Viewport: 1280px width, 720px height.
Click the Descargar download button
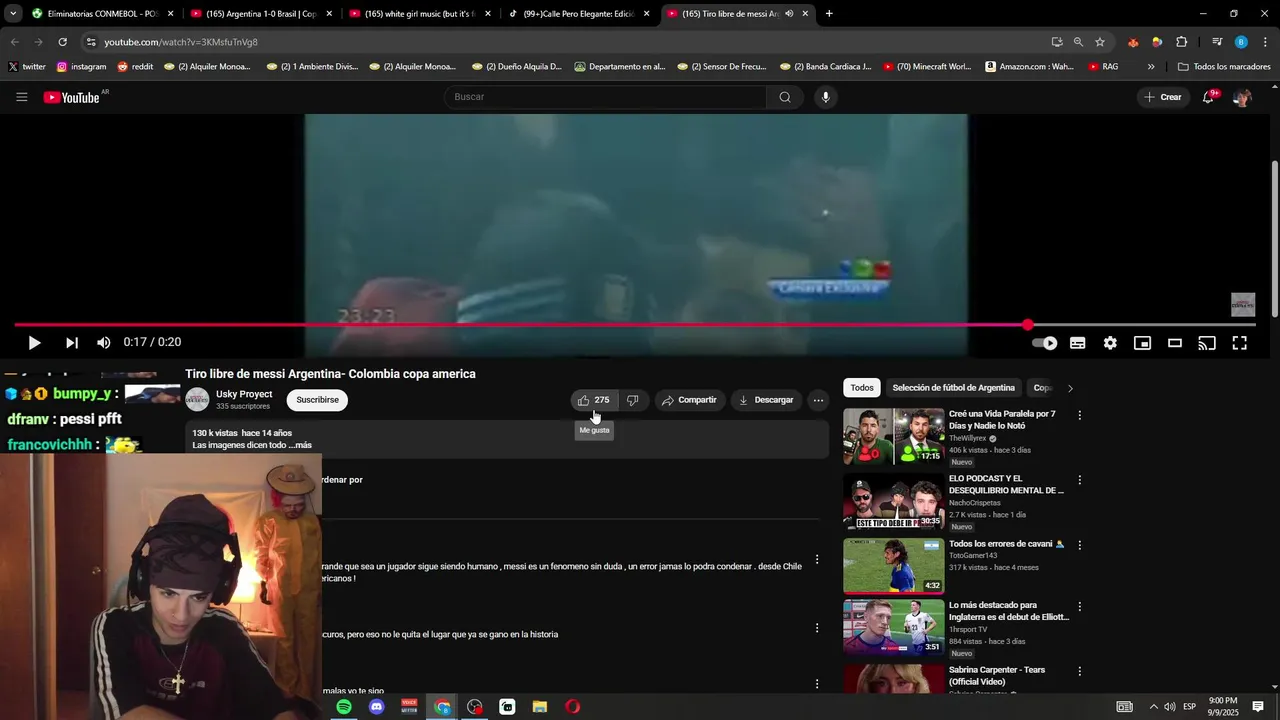point(766,400)
